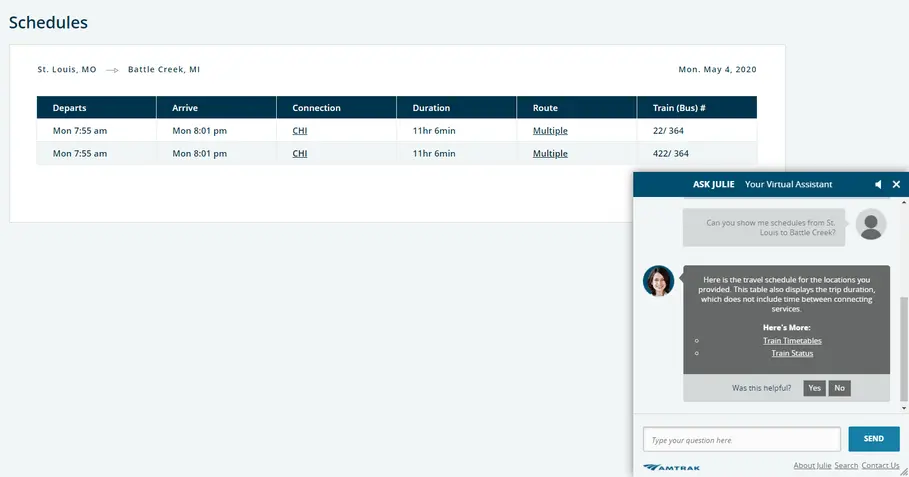909x477 pixels.
Task: Click the route arrow between the cities
Action: click(113, 70)
